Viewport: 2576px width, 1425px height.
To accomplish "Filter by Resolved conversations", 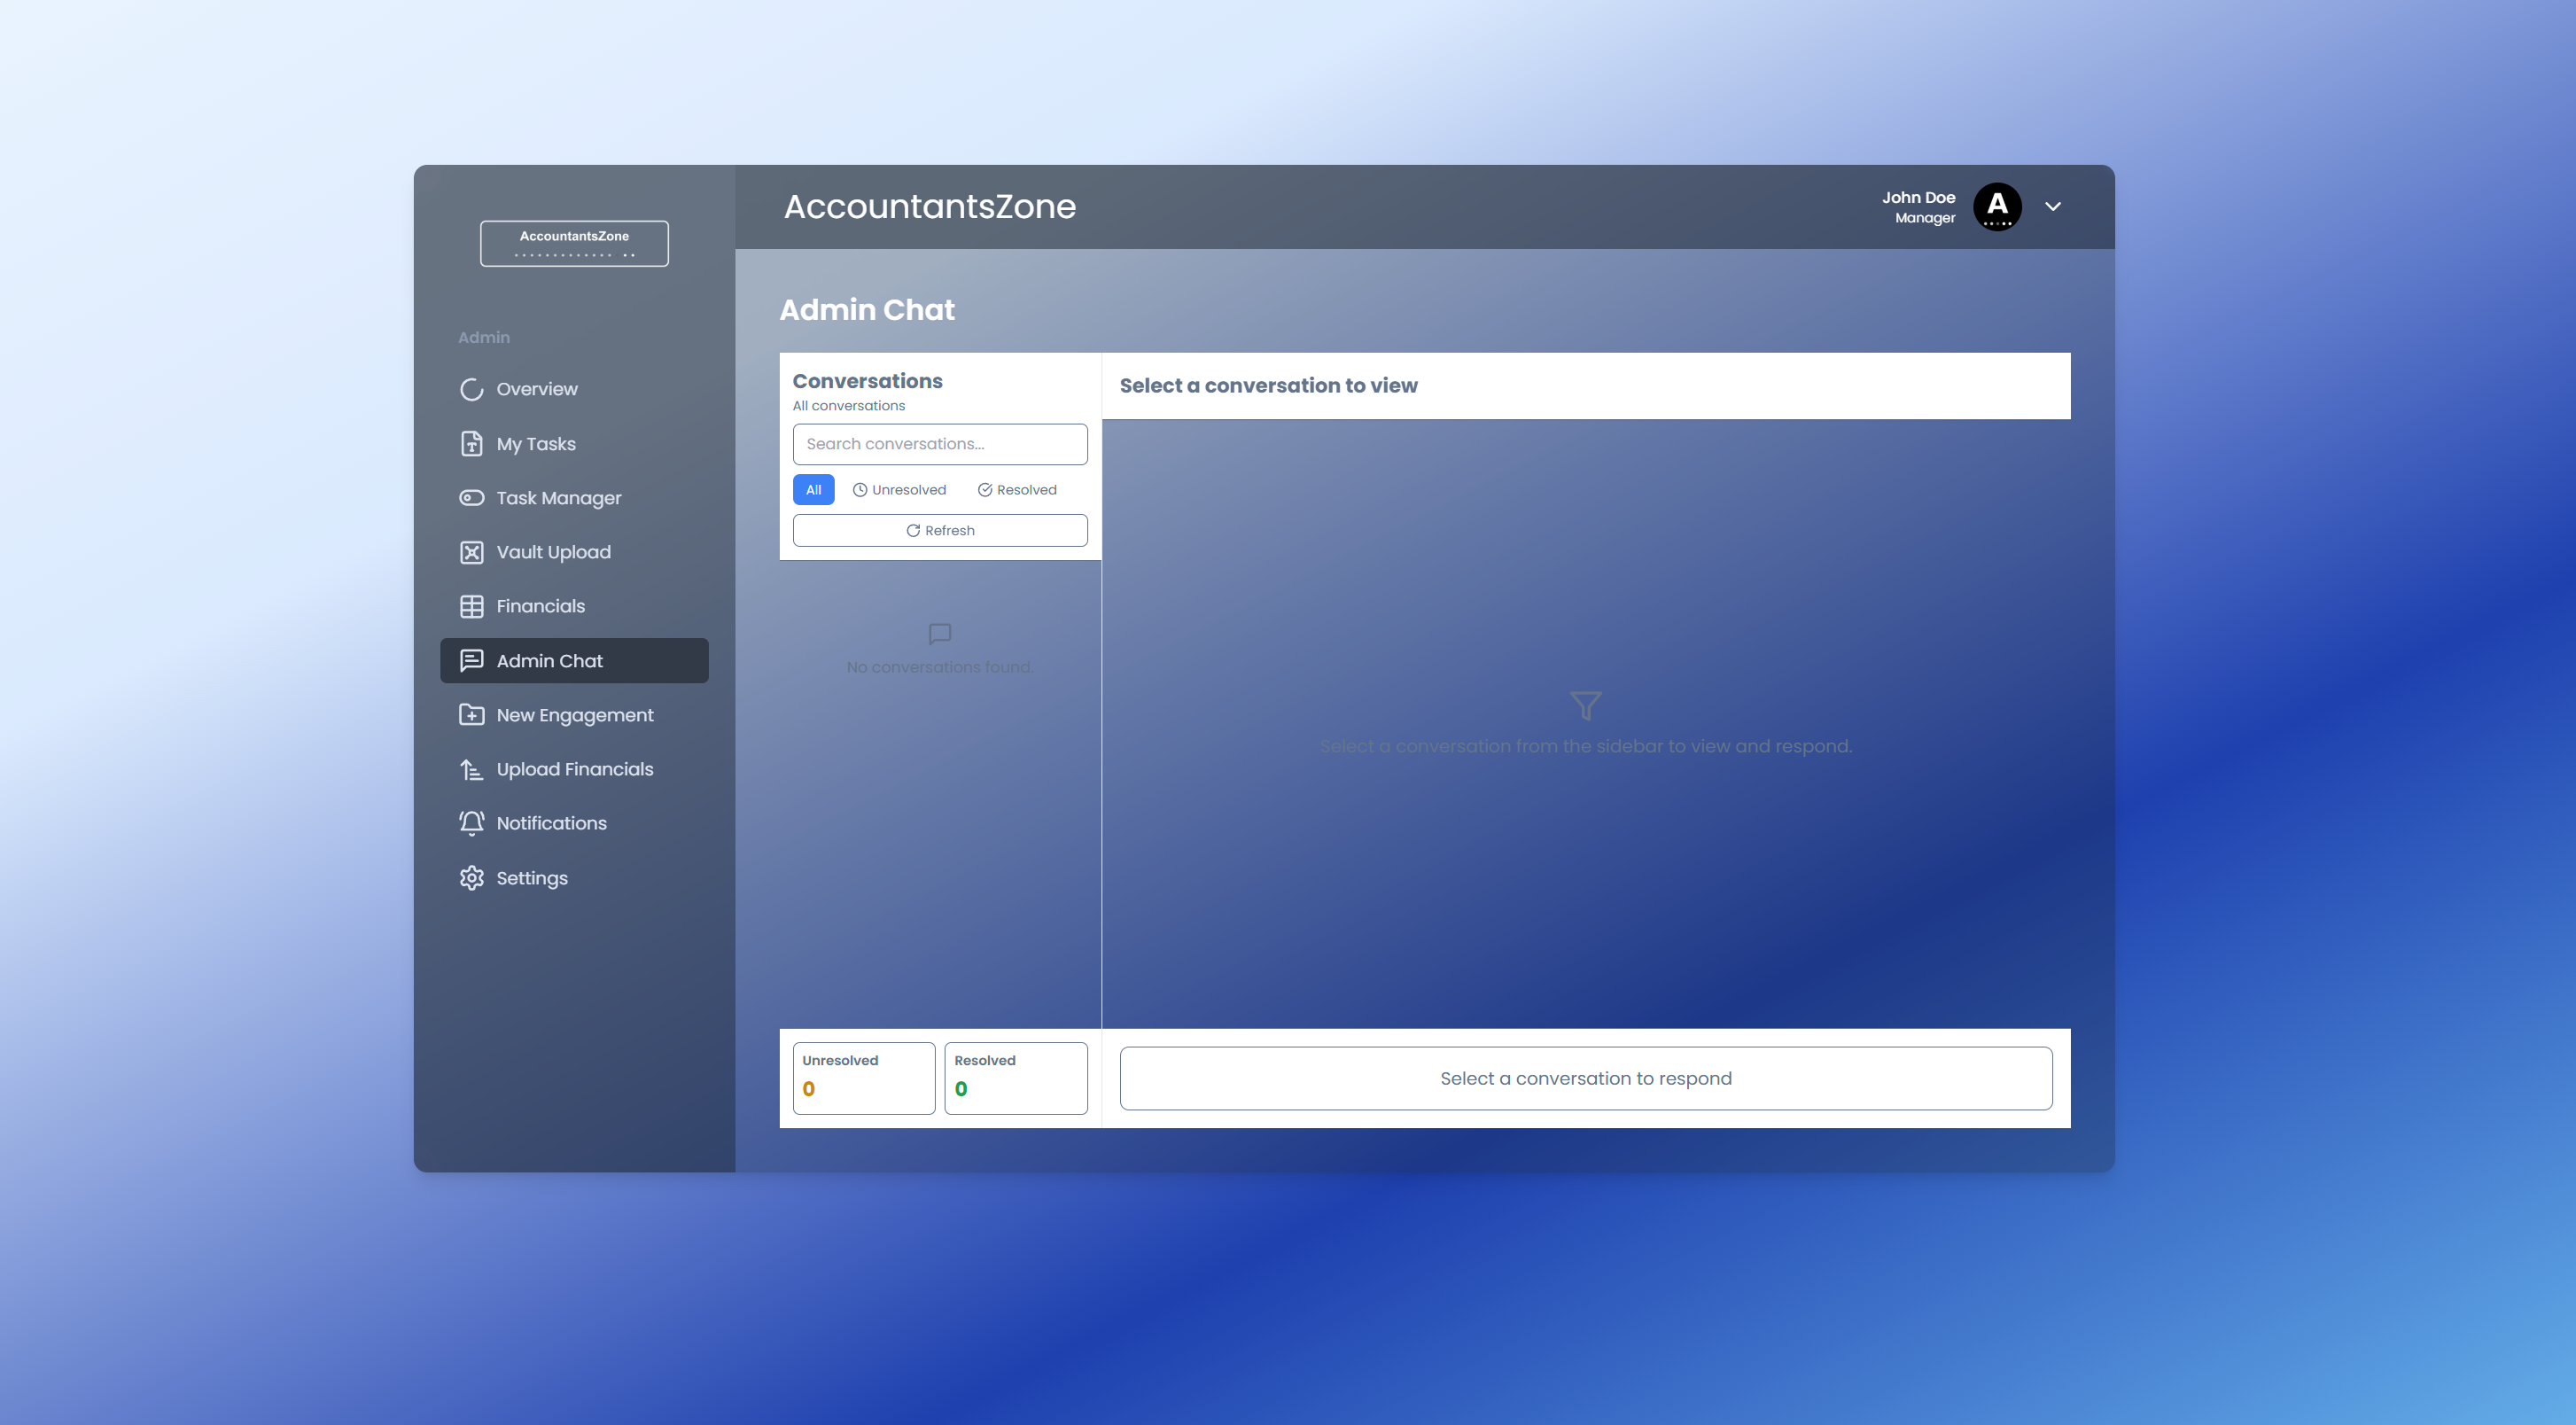I will point(1017,490).
